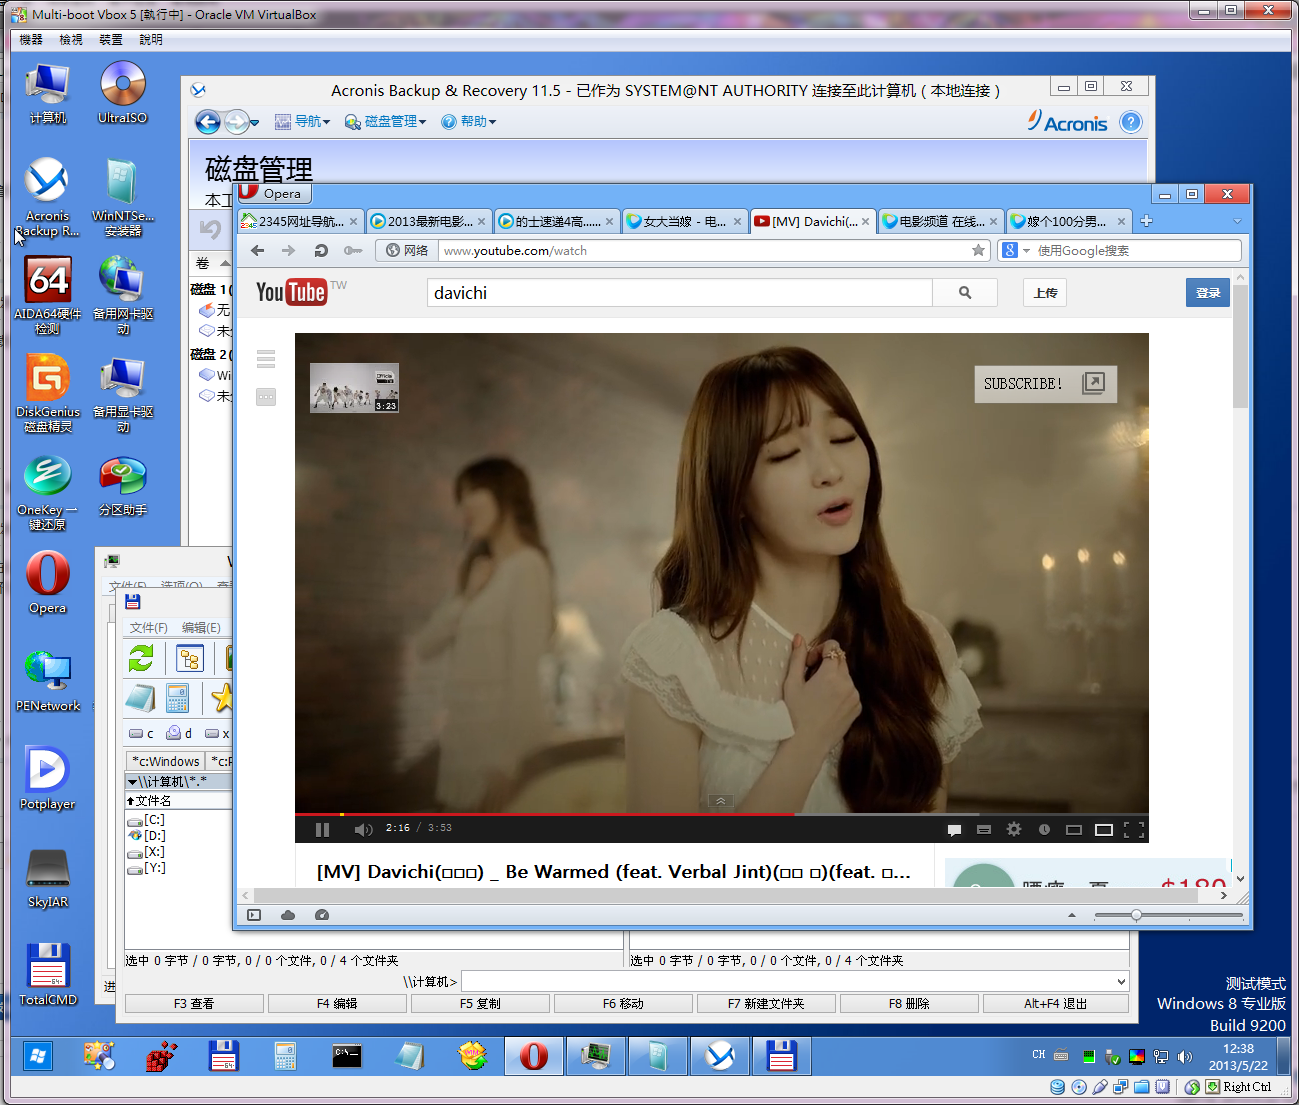Open Potplayer desktop icon
Screen dimensions: 1299x1105
(x=47, y=779)
